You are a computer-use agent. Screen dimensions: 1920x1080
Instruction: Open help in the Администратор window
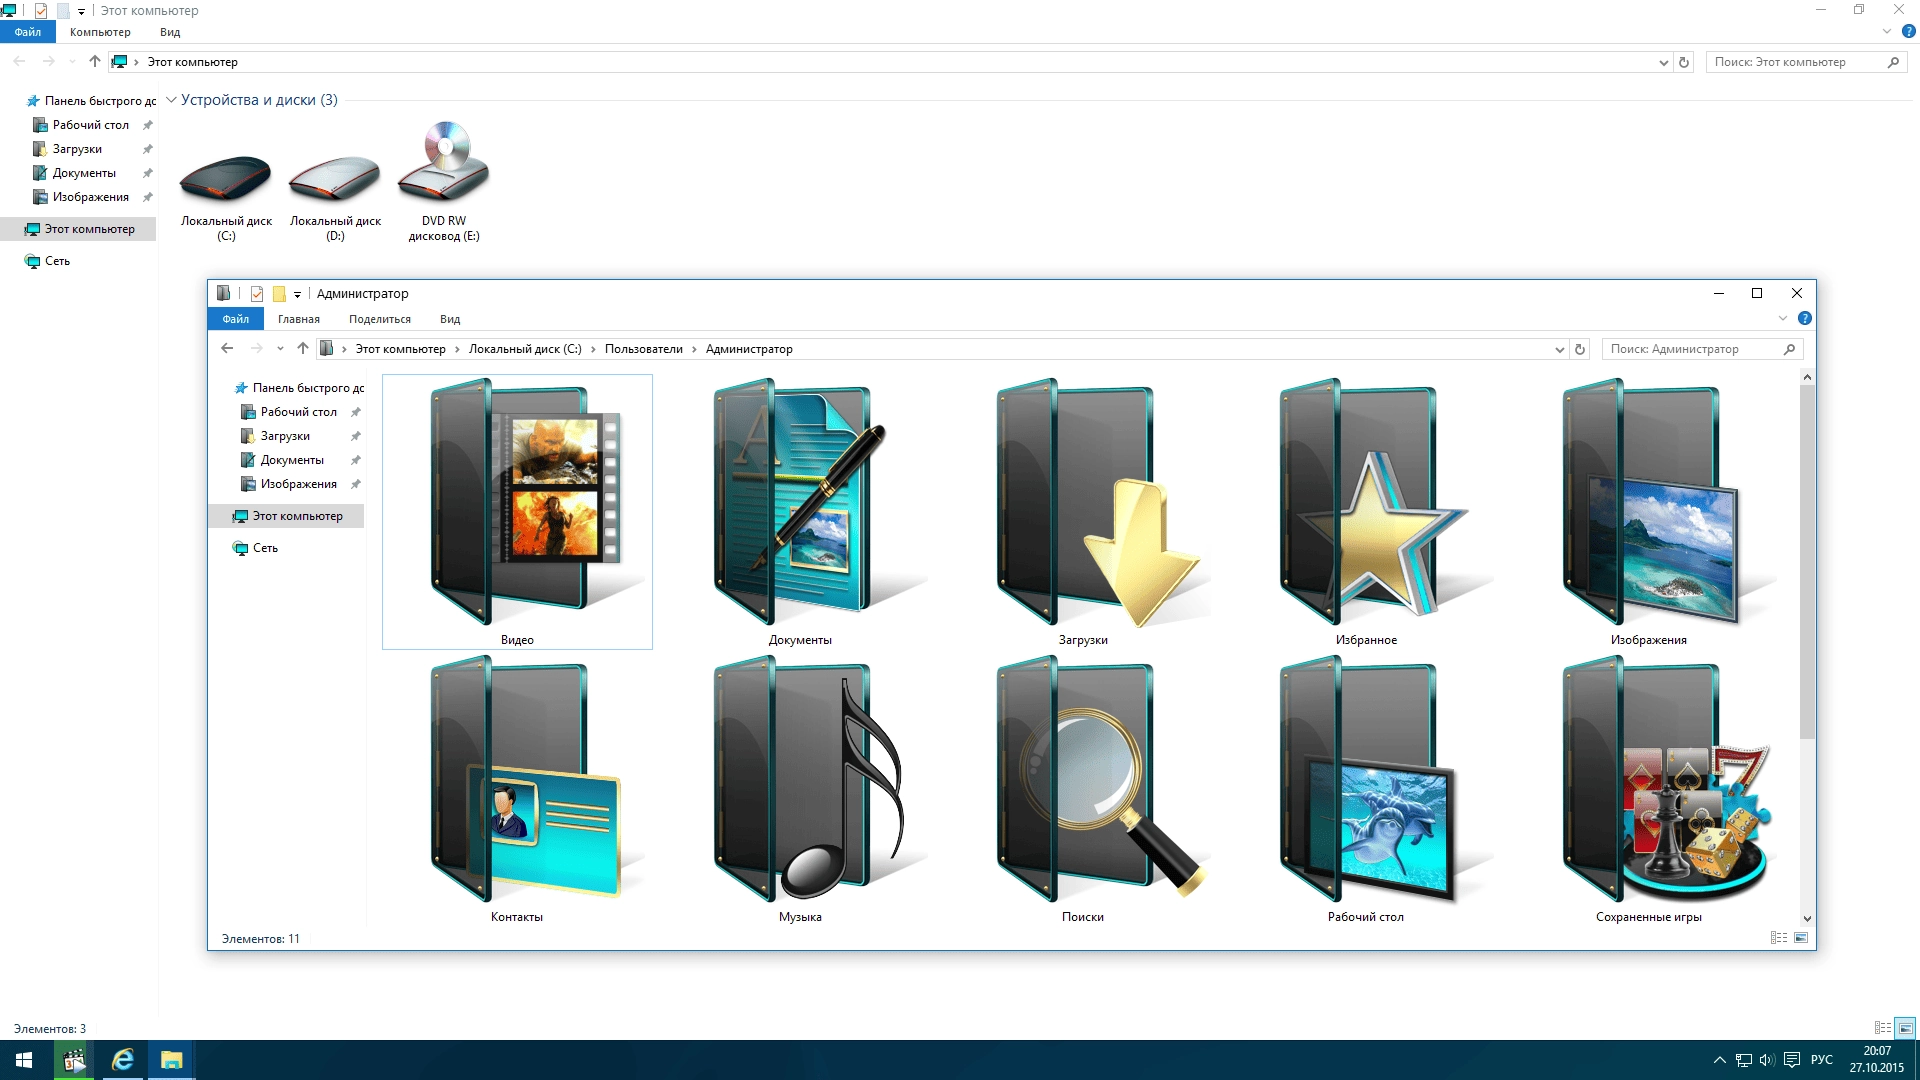point(1804,318)
